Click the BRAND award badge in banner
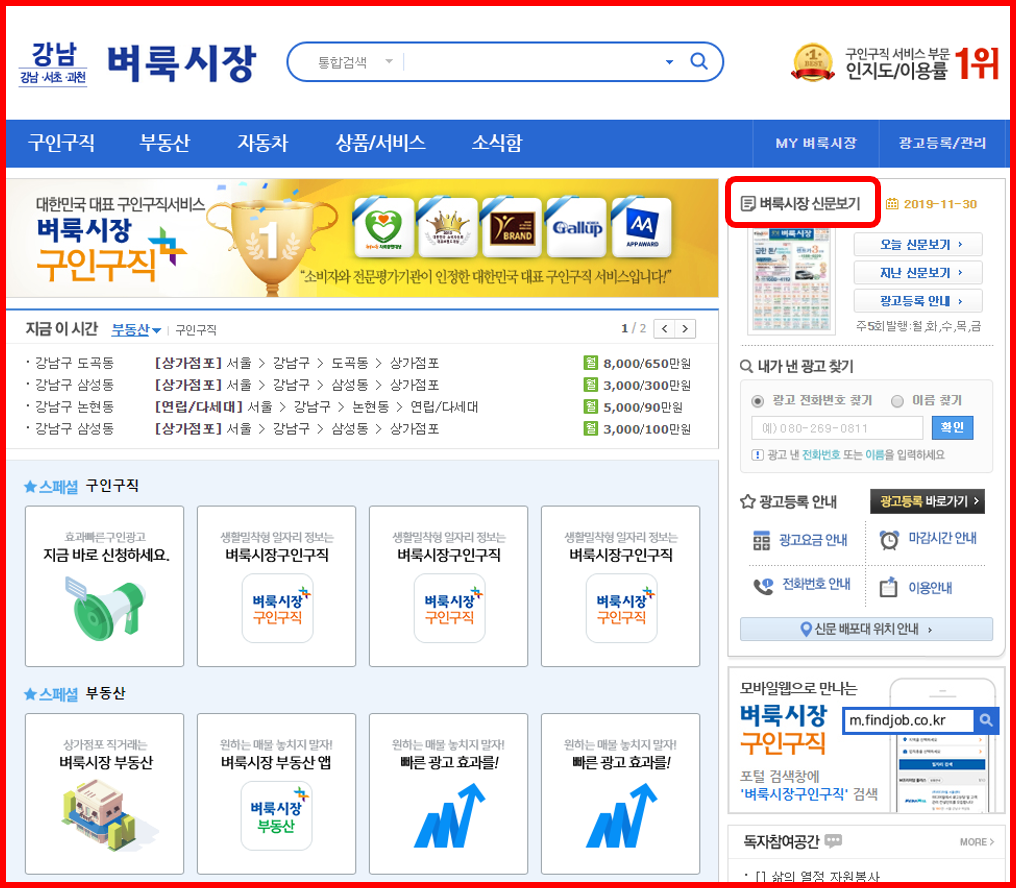Screen dimensions: 1016x888 [512, 228]
